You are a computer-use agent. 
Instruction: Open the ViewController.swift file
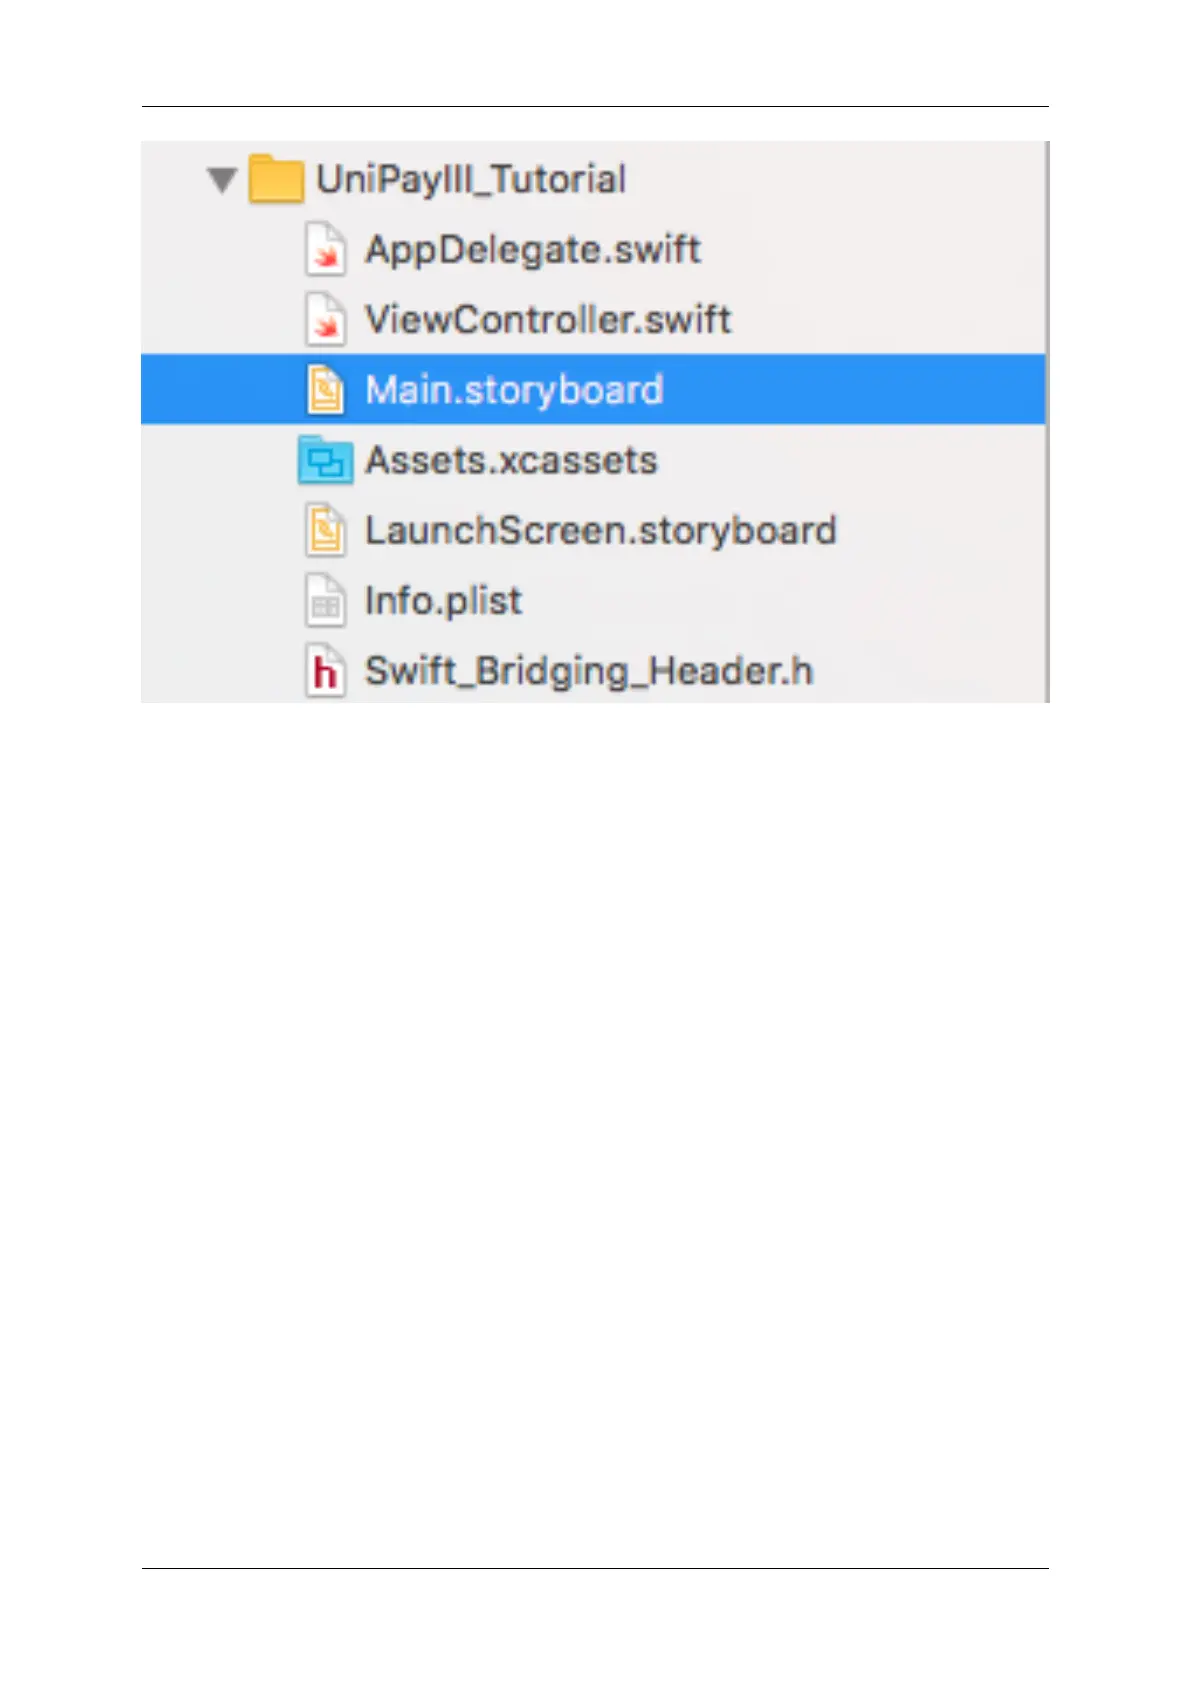547,320
